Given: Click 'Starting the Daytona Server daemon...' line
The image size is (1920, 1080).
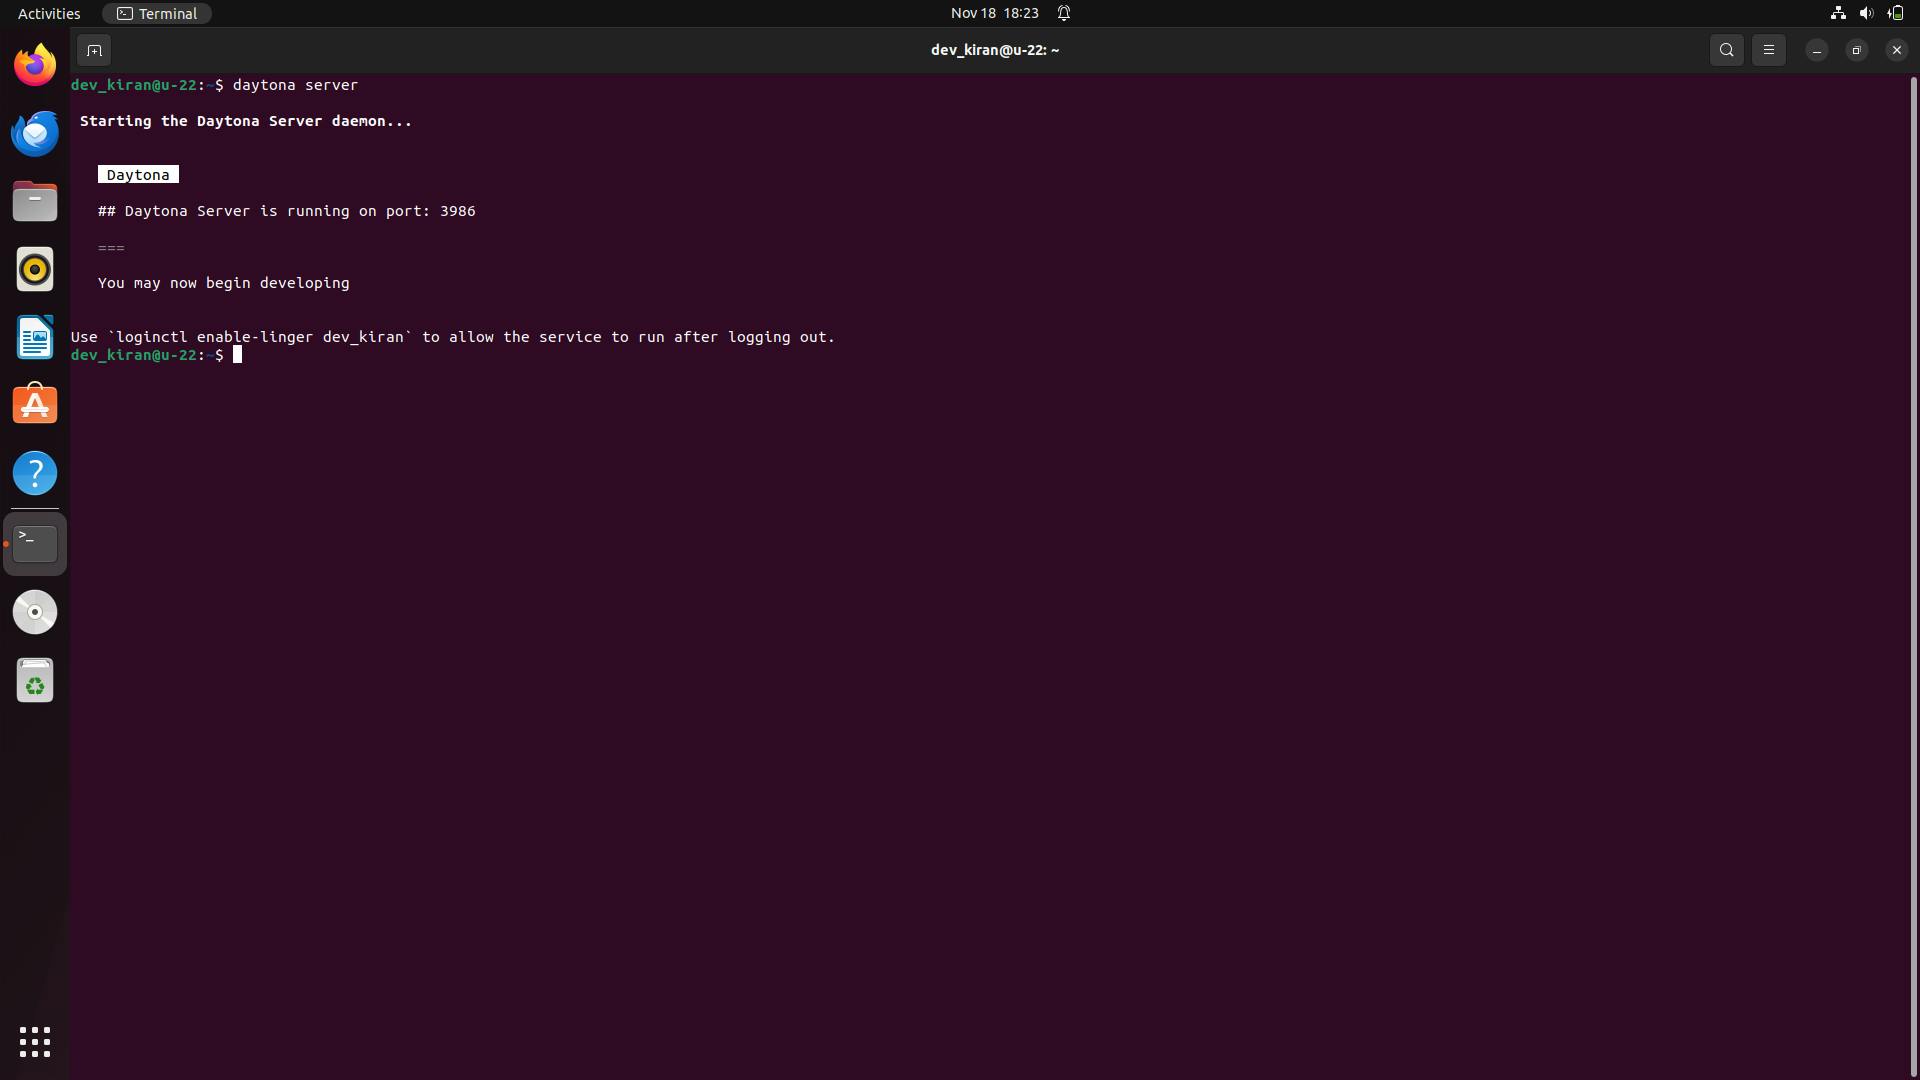Looking at the screenshot, I should click(246, 121).
